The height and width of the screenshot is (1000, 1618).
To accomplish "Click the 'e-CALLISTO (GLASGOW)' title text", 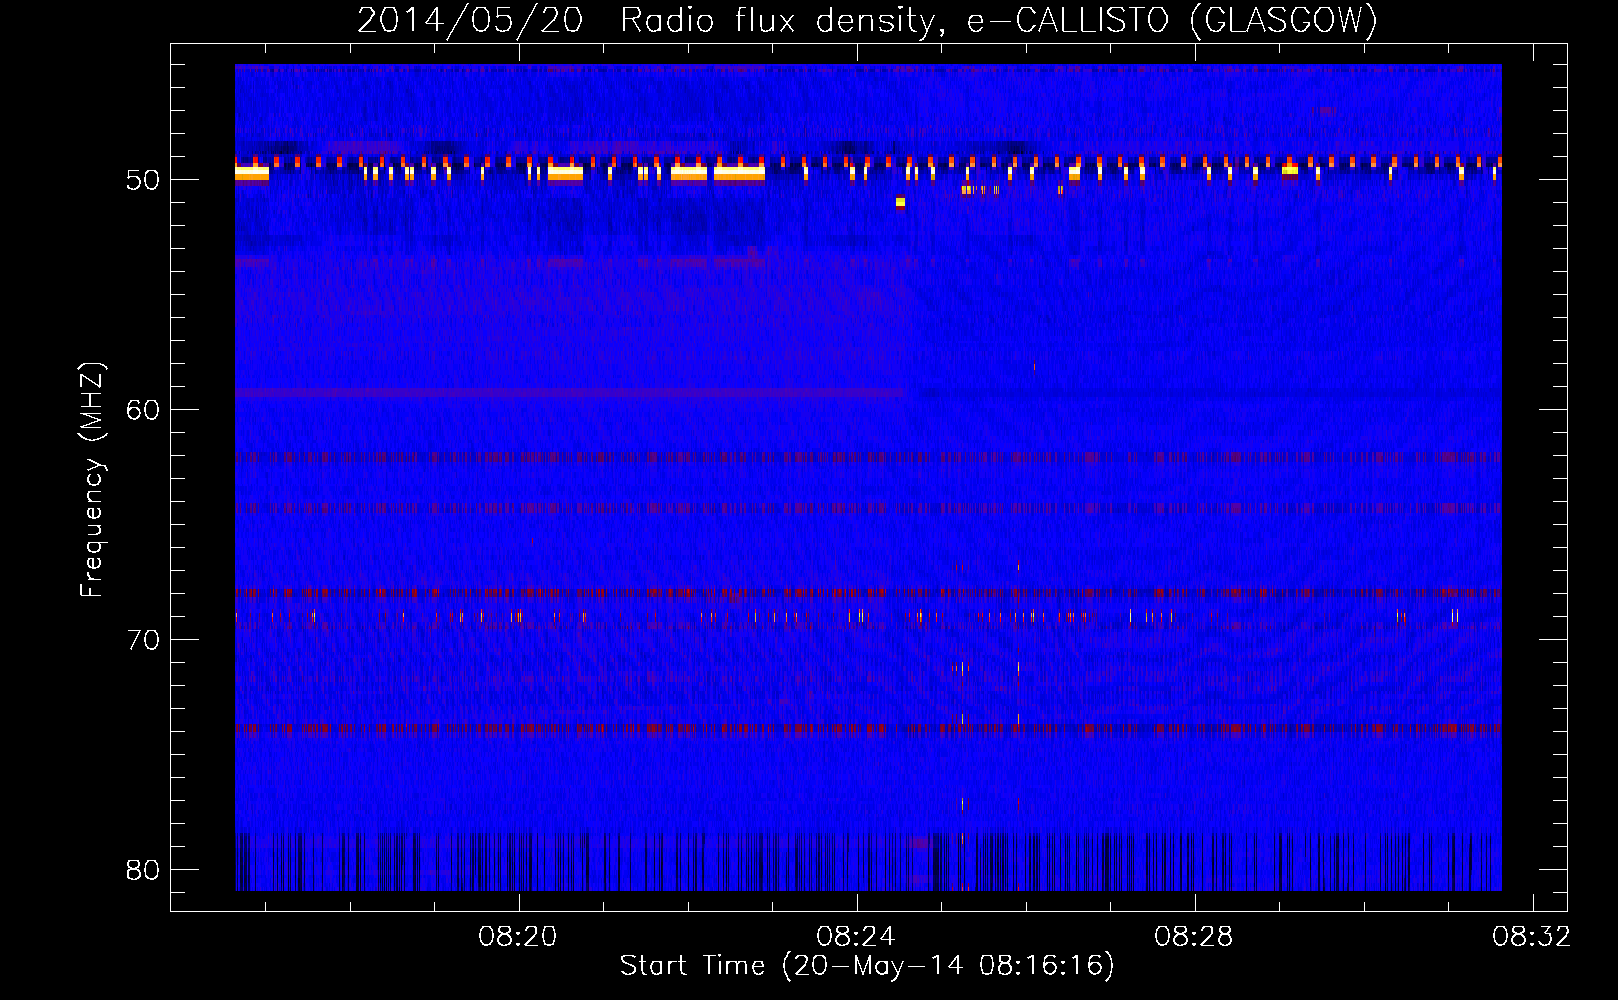I will click(x=1172, y=21).
